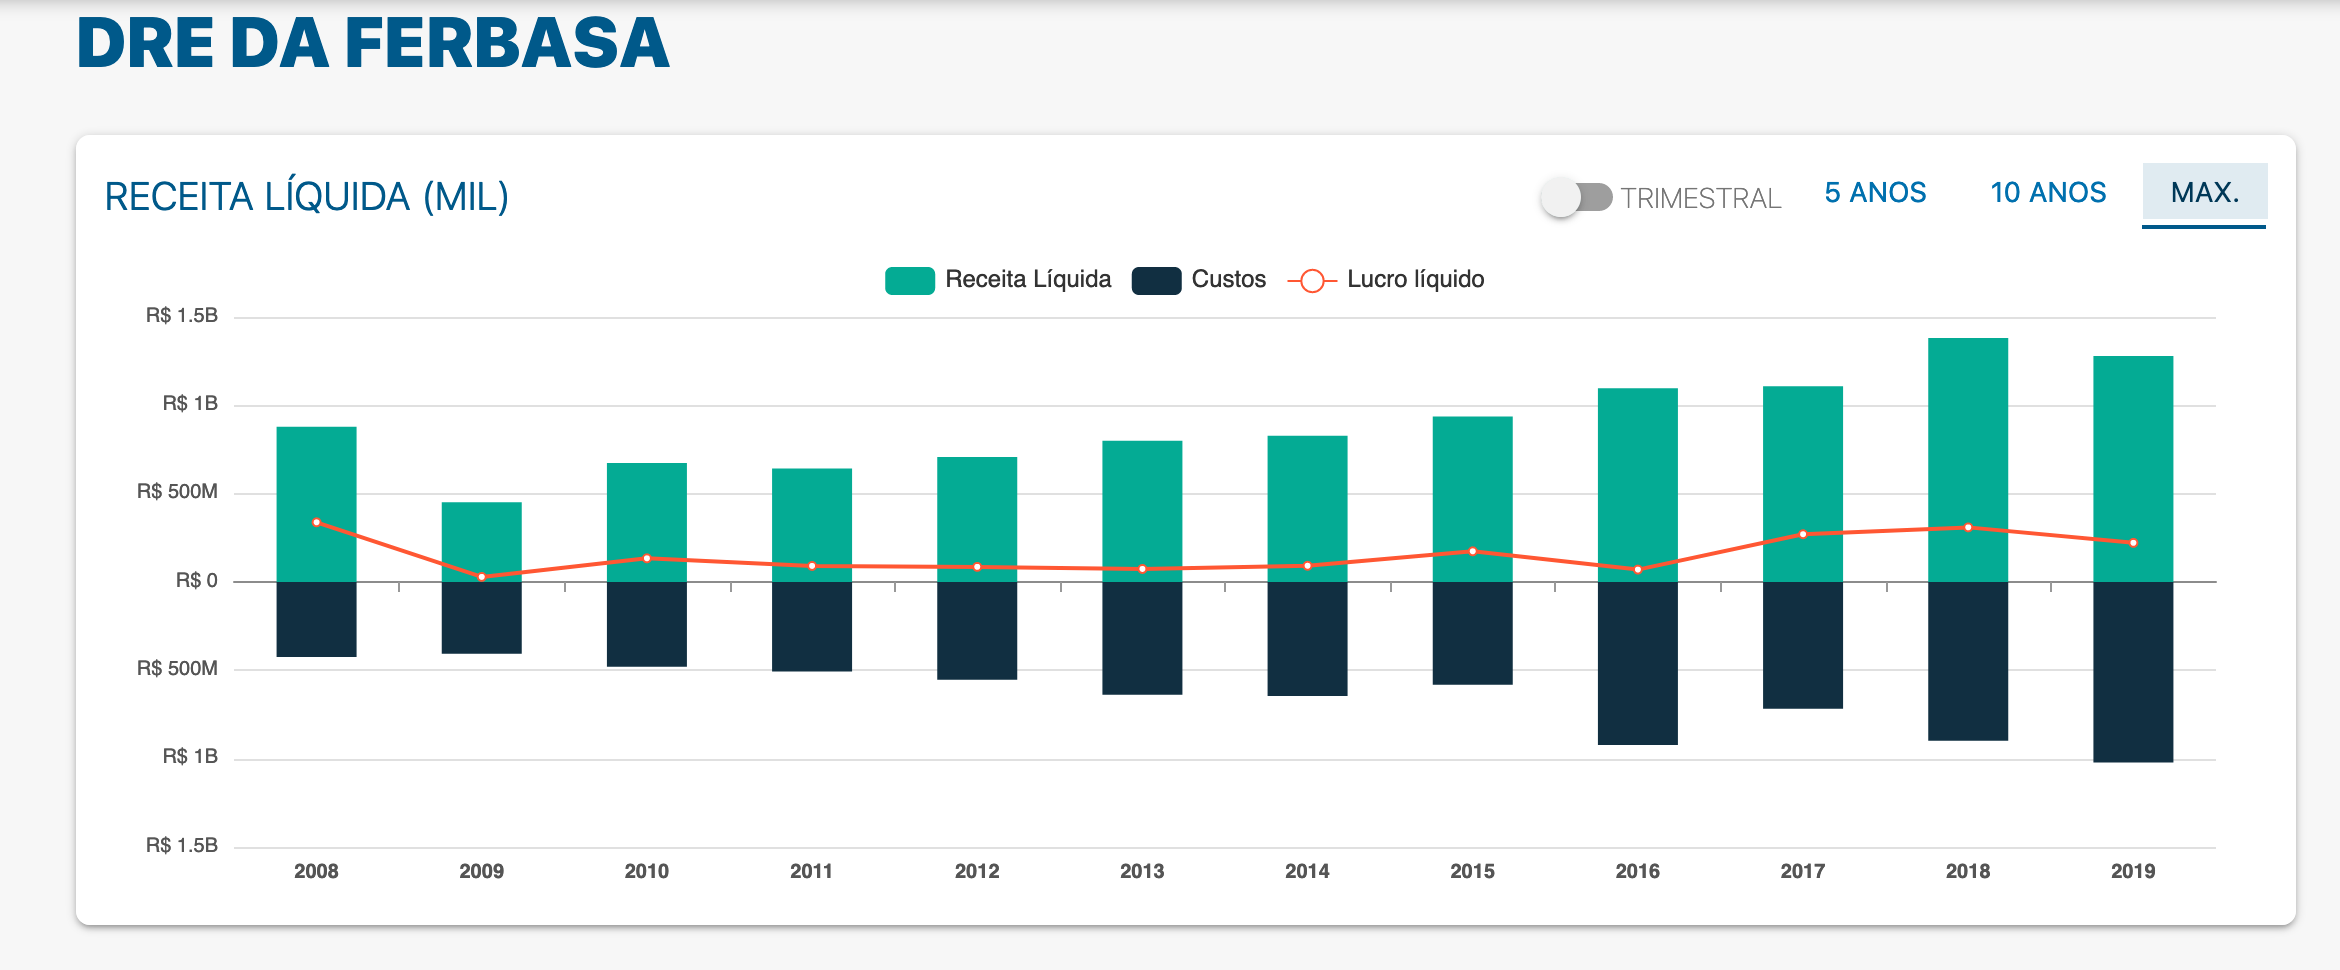Click the green revenue bar for 2008
The image size is (2340, 970).
click(317, 504)
